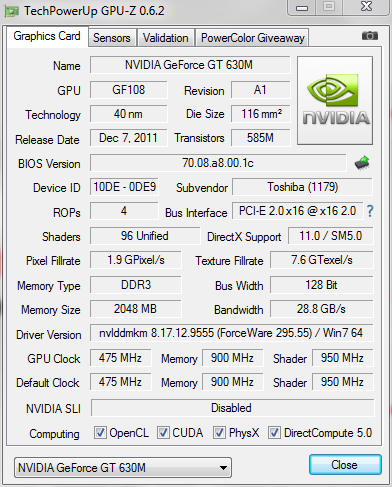Click the dropdown arrow for GT 630M
This screenshot has height=487, width=392.
point(223,468)
